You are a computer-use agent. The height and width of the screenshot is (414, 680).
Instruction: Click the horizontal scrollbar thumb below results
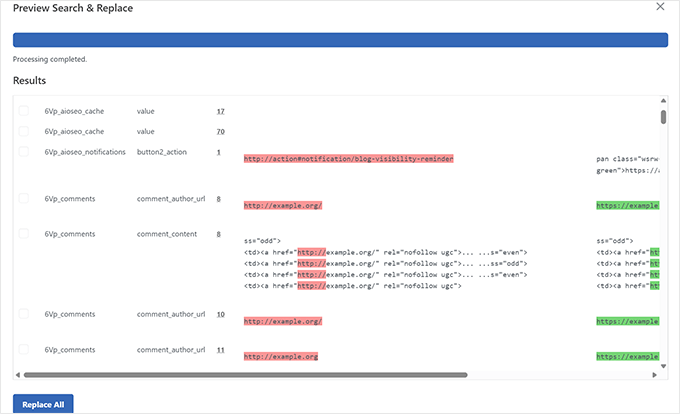245,375
